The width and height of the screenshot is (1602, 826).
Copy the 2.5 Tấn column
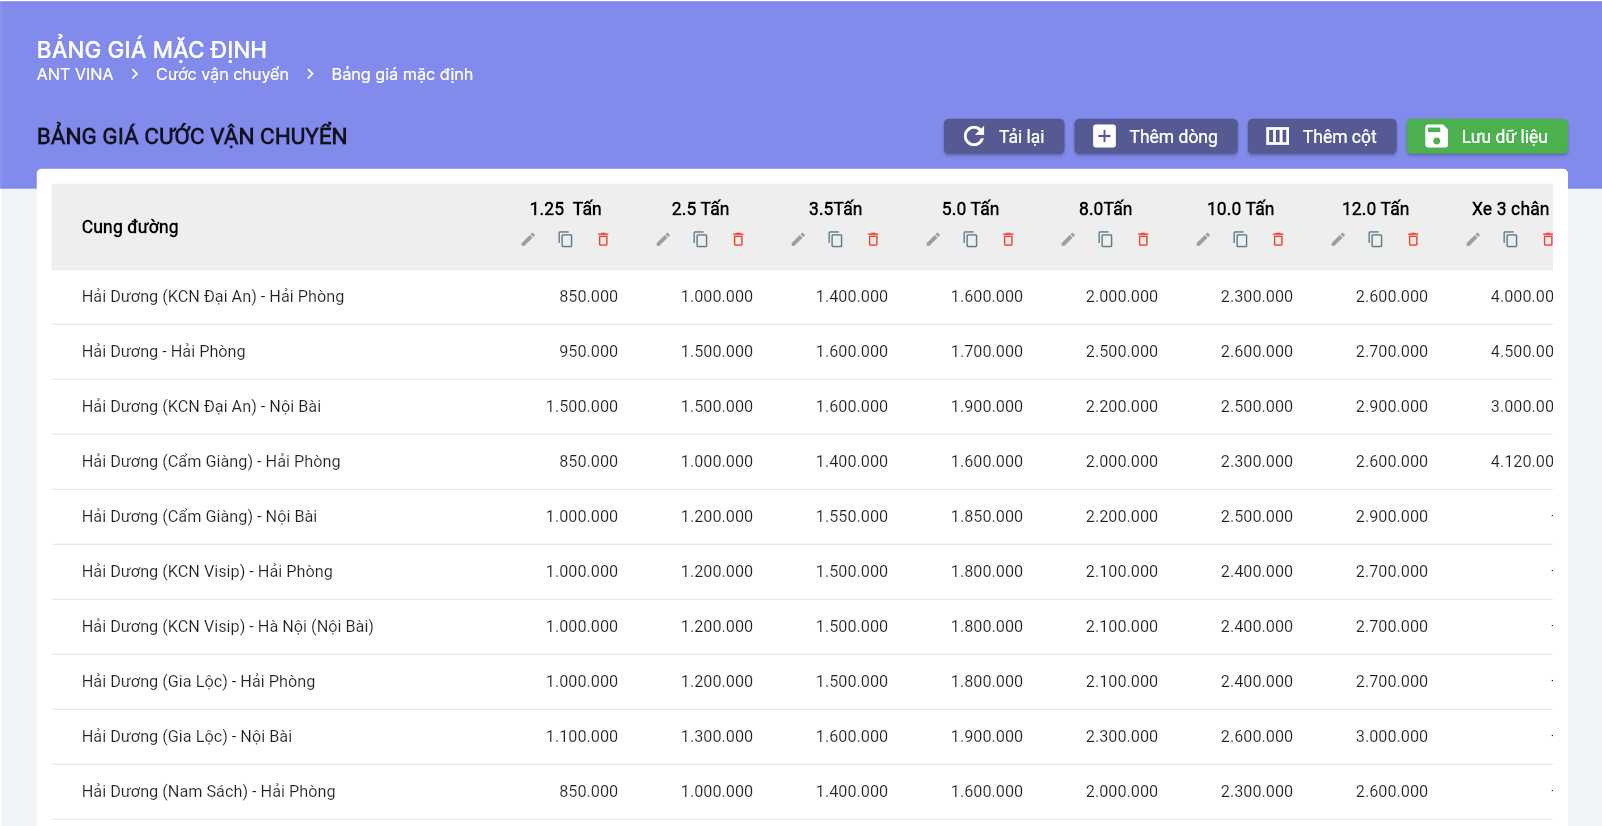click(x=700, y=240)
